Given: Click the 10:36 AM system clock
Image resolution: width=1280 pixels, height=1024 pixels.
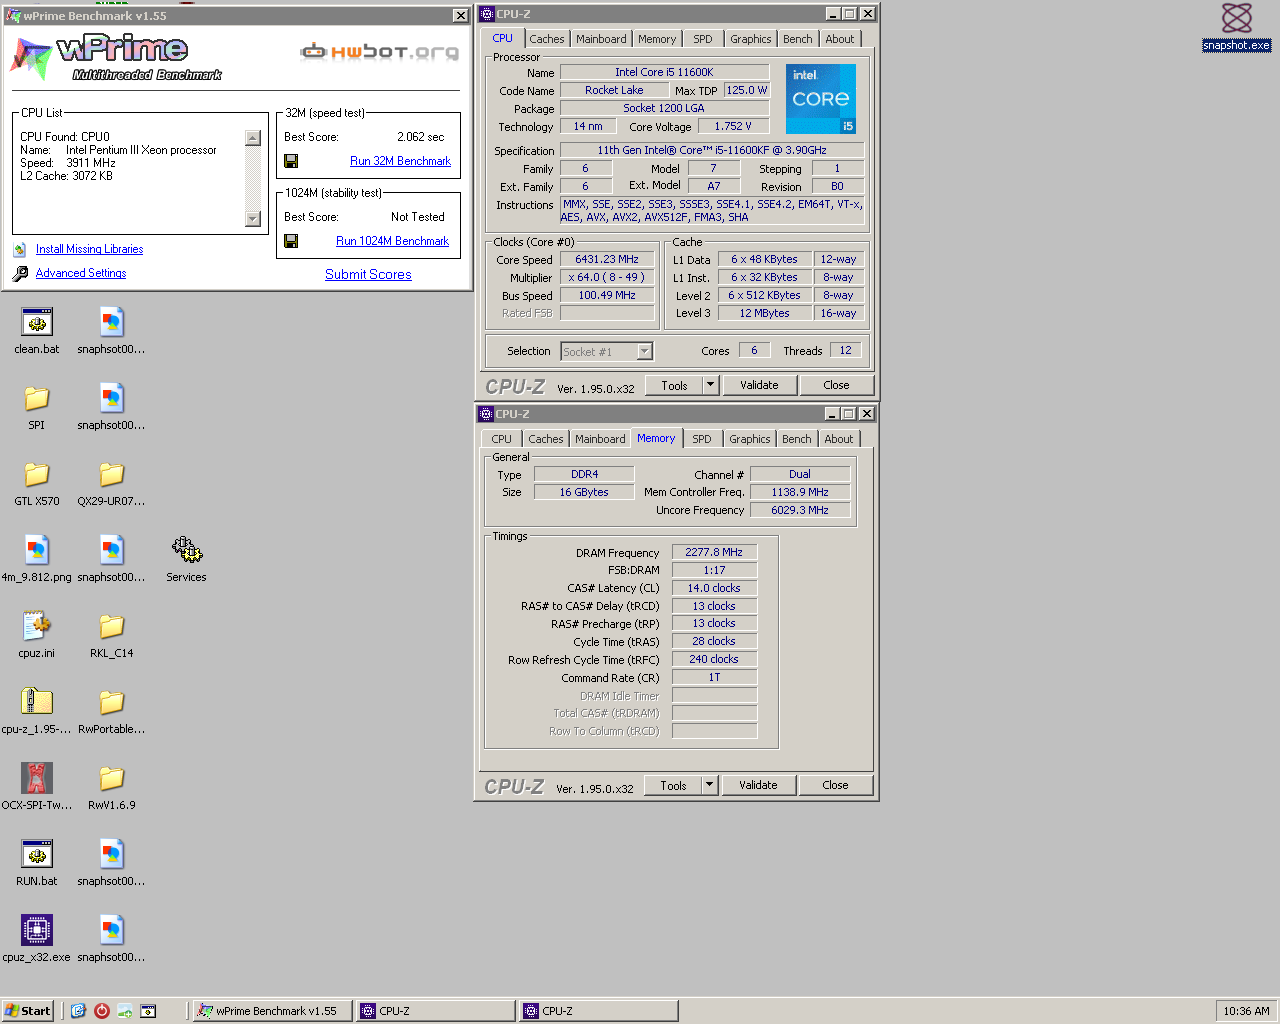Looking at the screenshot, I should click(1246, 1011).
